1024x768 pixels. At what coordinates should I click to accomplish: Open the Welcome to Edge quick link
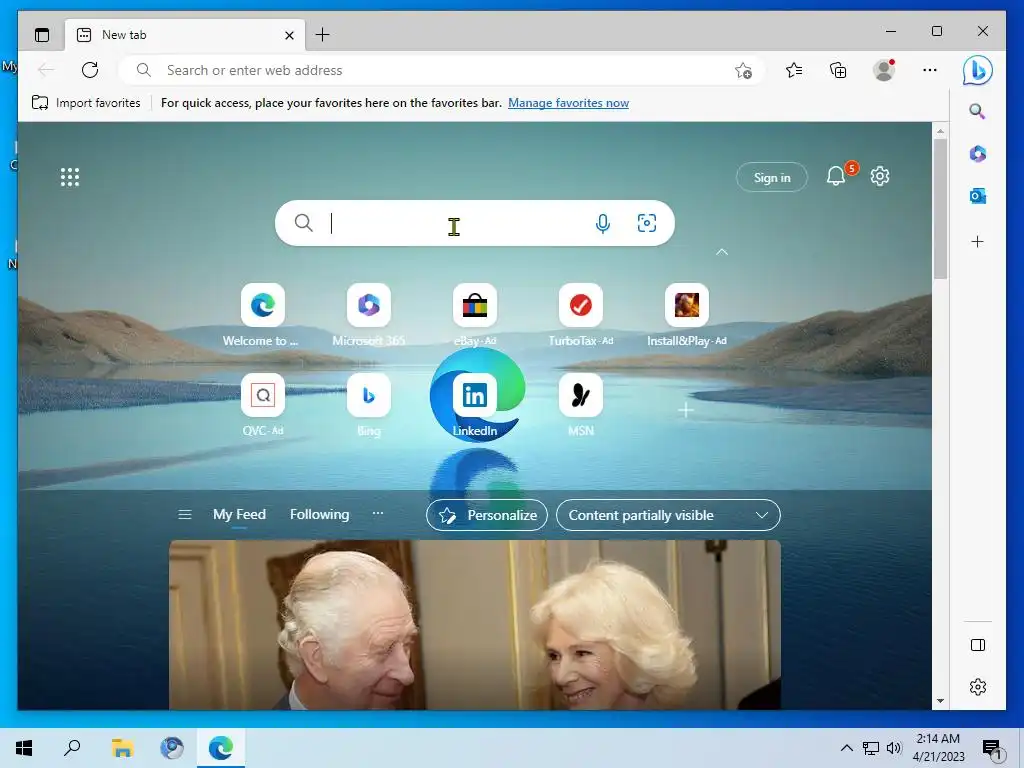(x=263, y=315)
